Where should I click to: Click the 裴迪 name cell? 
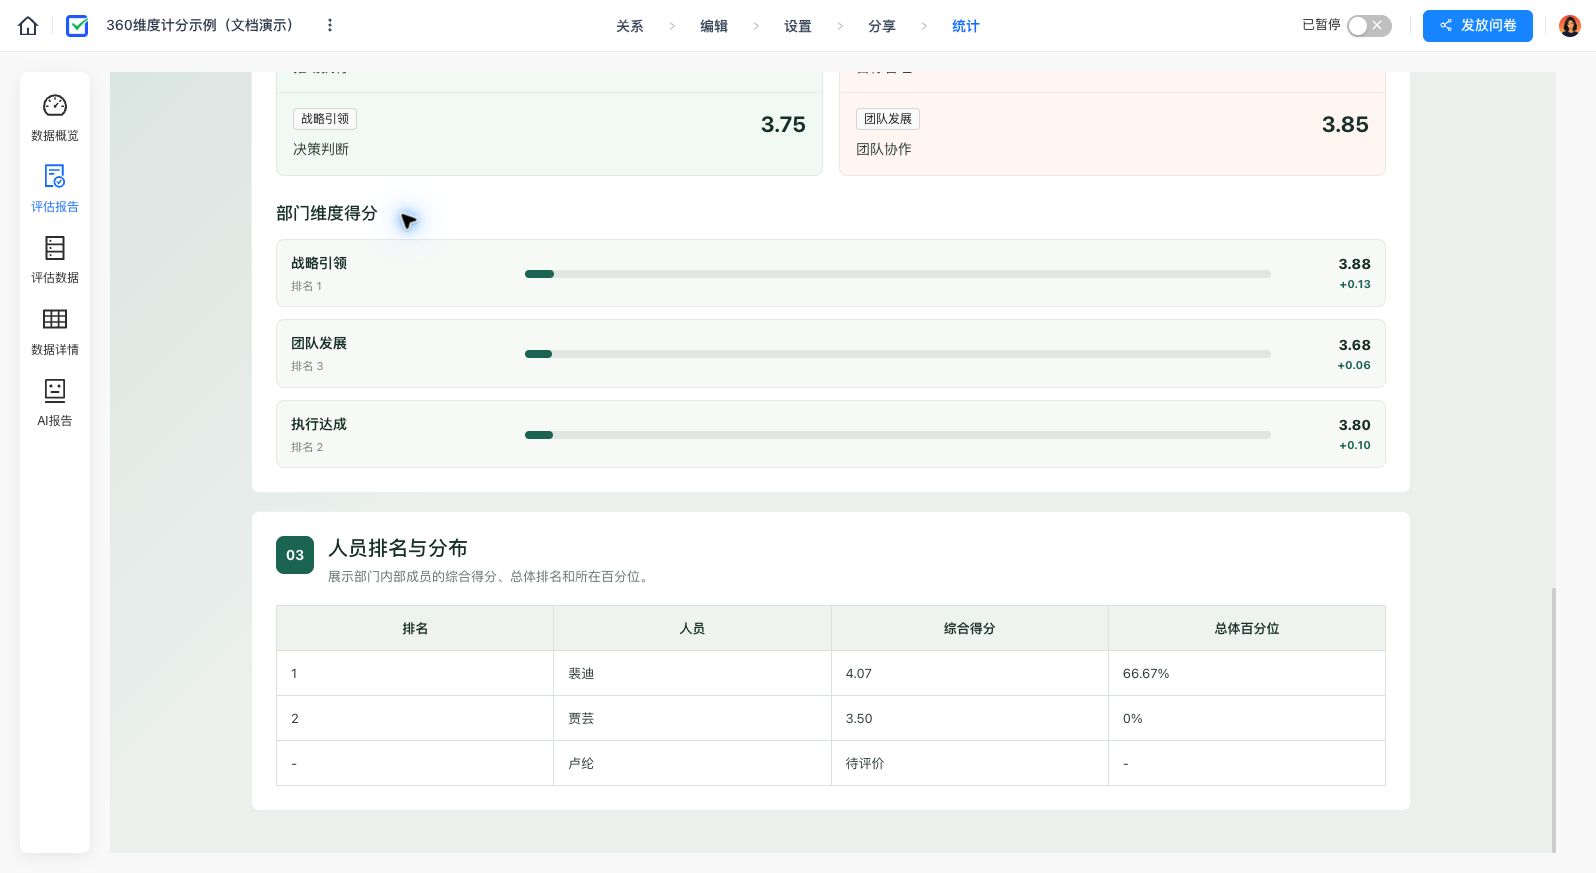[692, 673]
